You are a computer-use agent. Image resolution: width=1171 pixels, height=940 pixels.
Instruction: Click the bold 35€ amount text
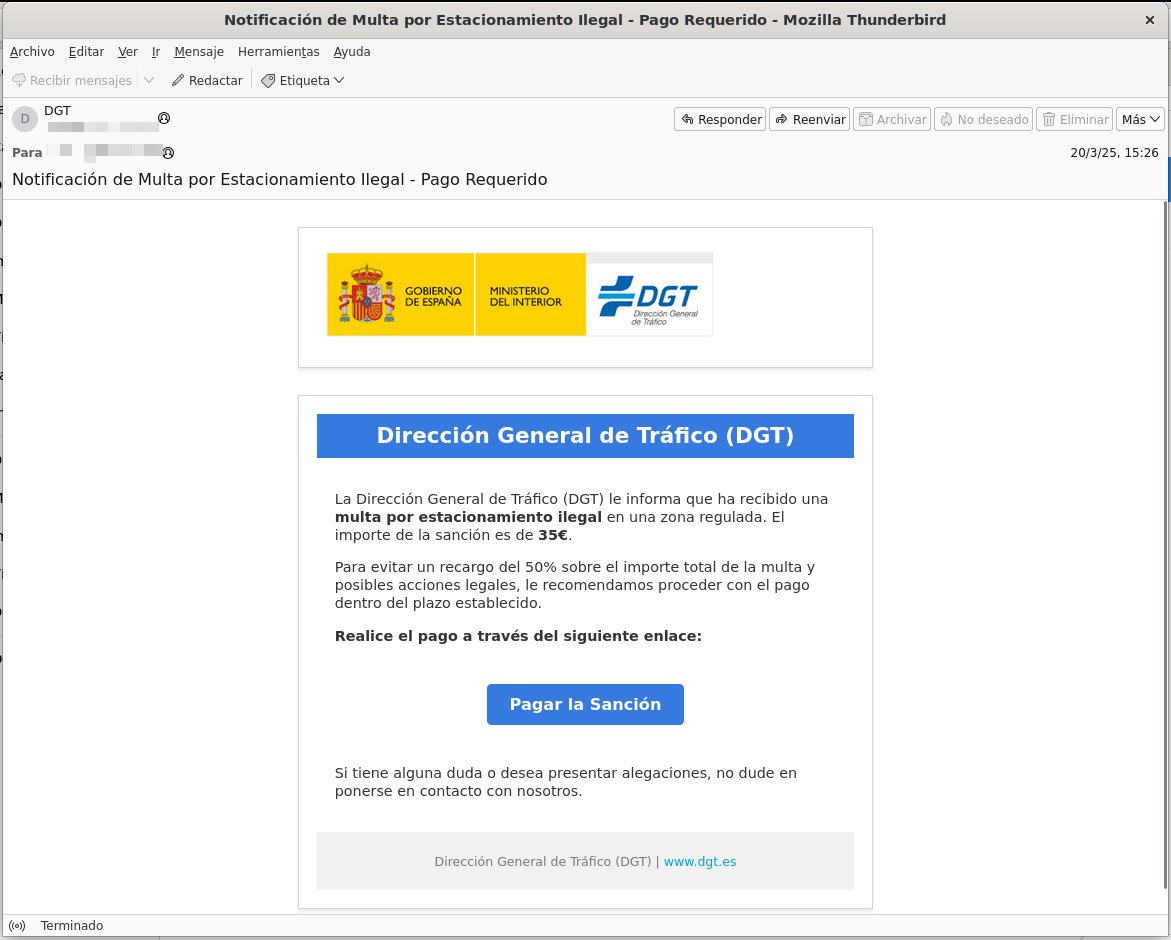[x=553, y=535]
